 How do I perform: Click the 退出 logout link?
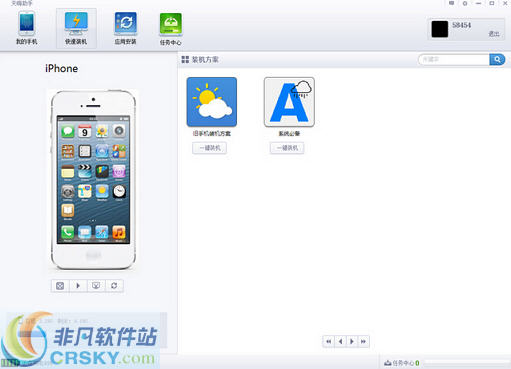click(x=494, y=34)
